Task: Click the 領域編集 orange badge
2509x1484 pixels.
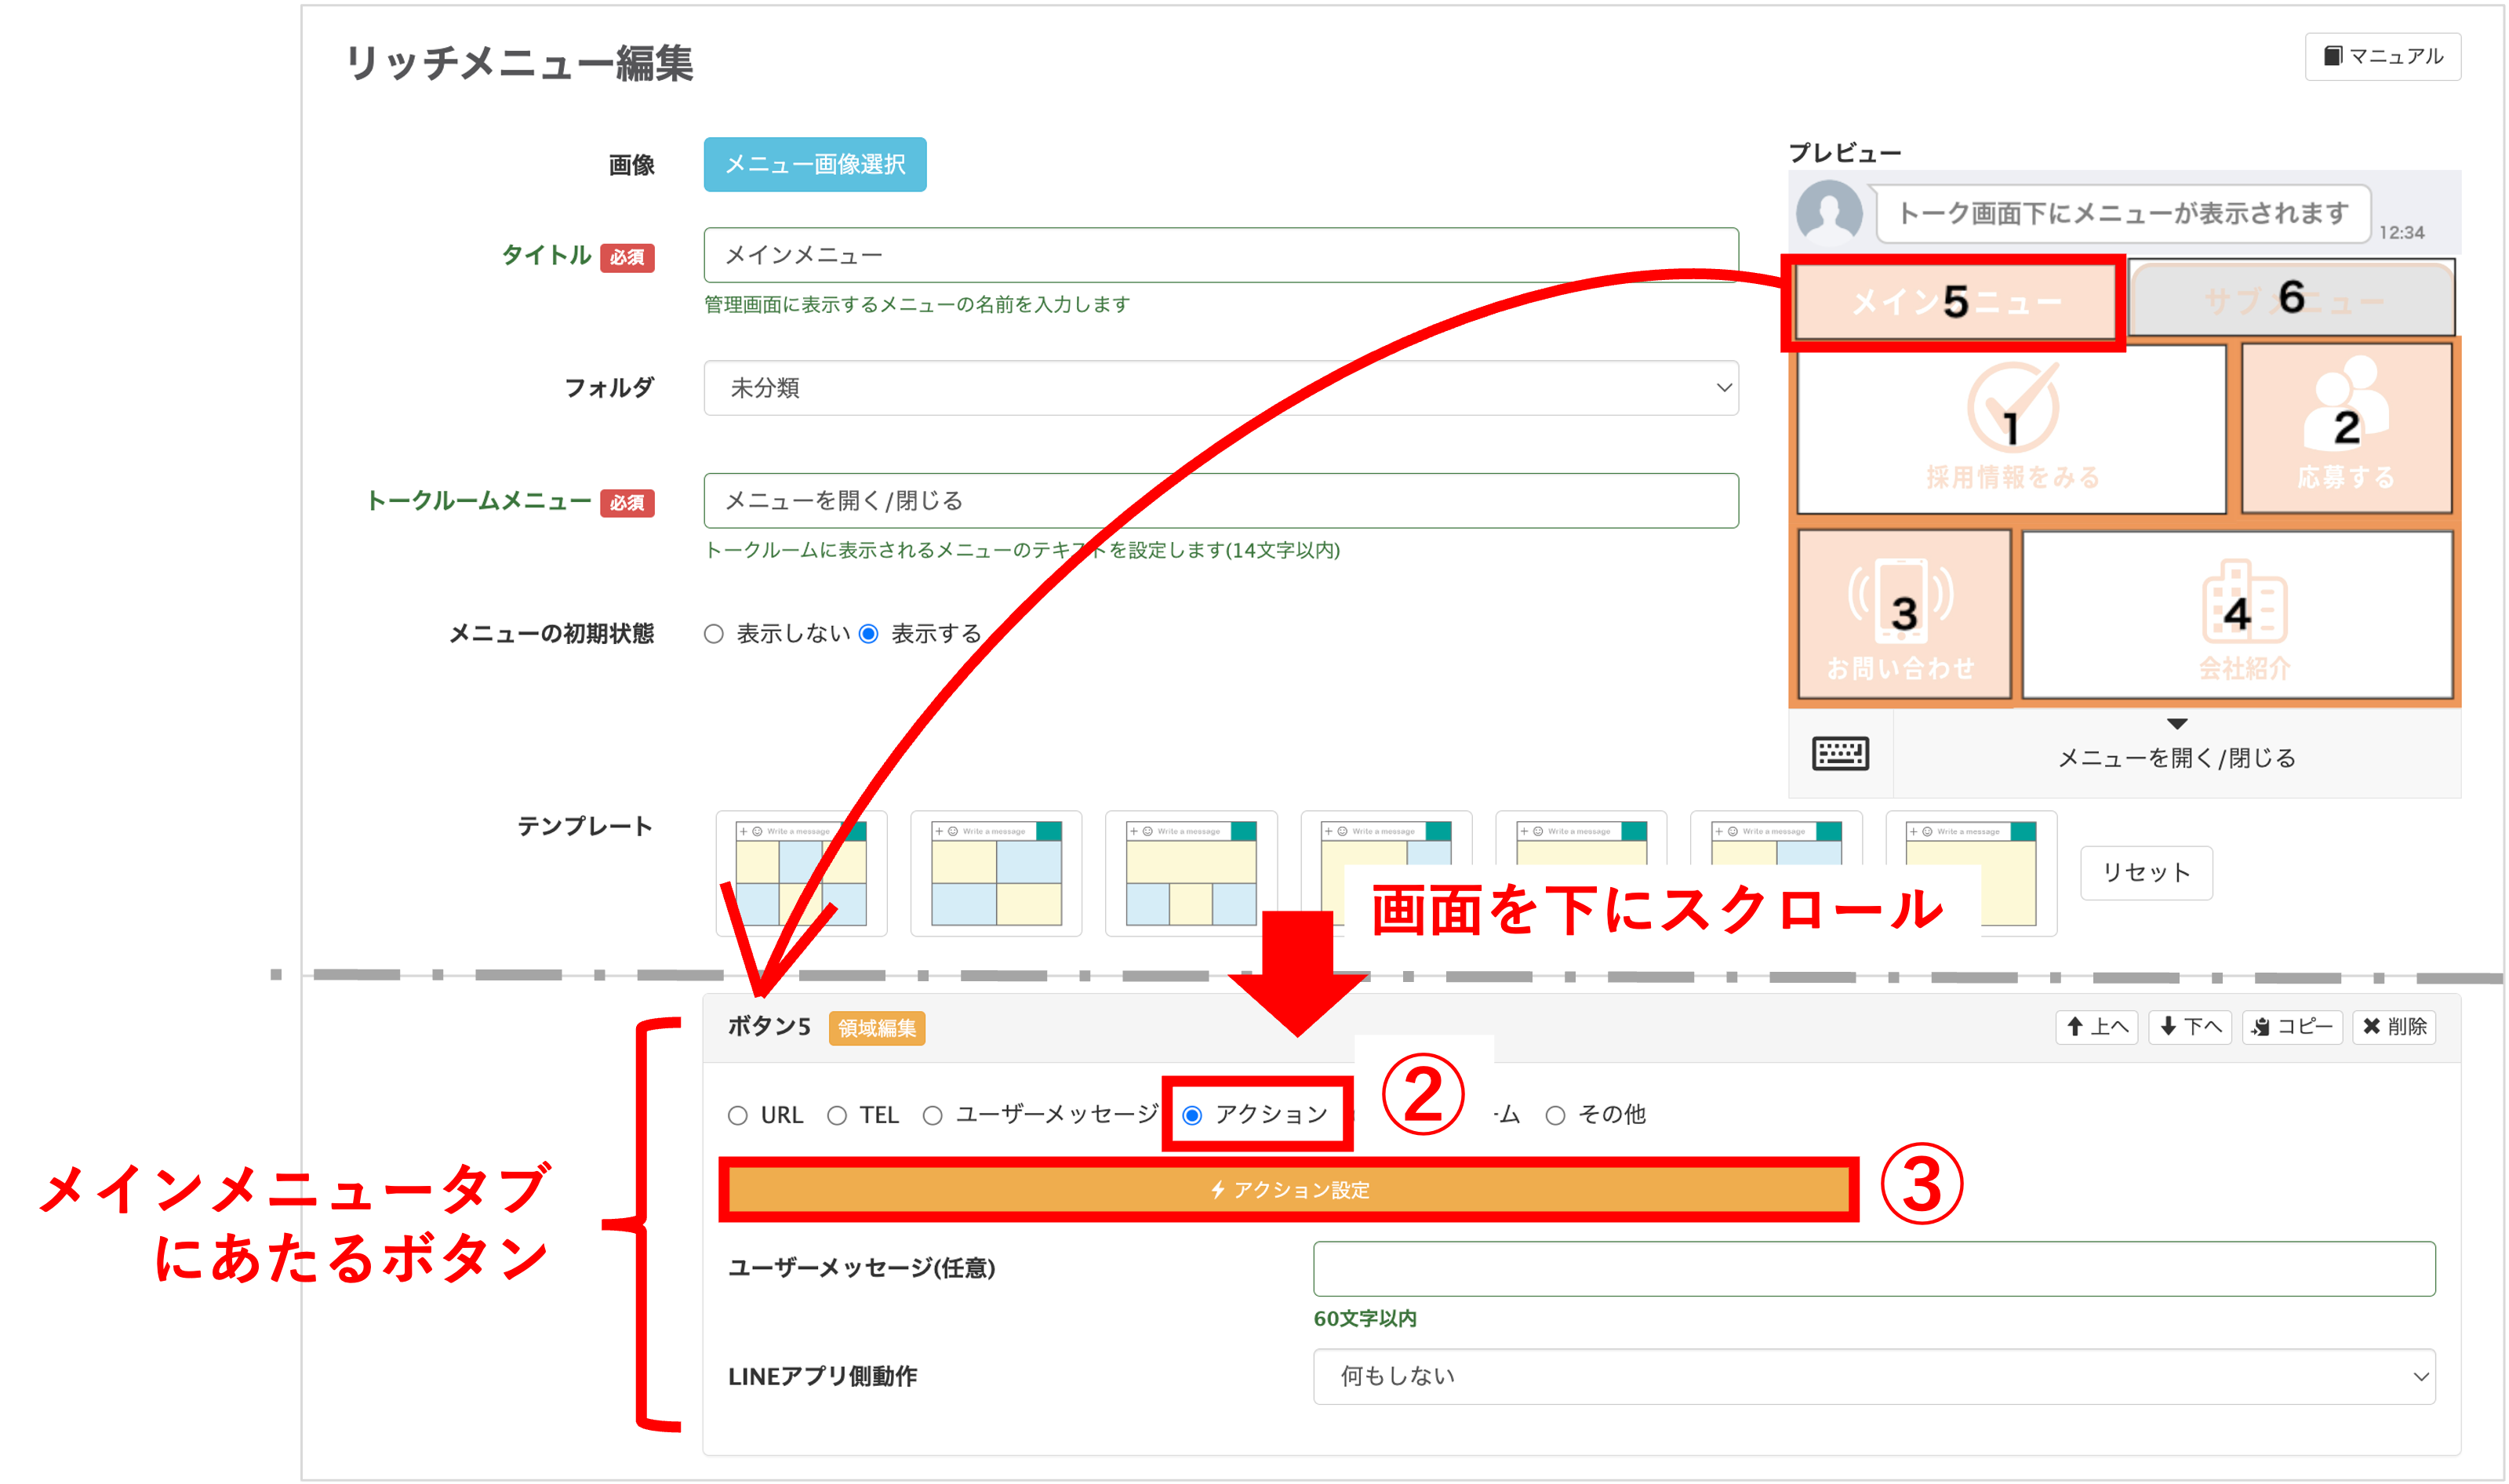Action: (876, 1028)
